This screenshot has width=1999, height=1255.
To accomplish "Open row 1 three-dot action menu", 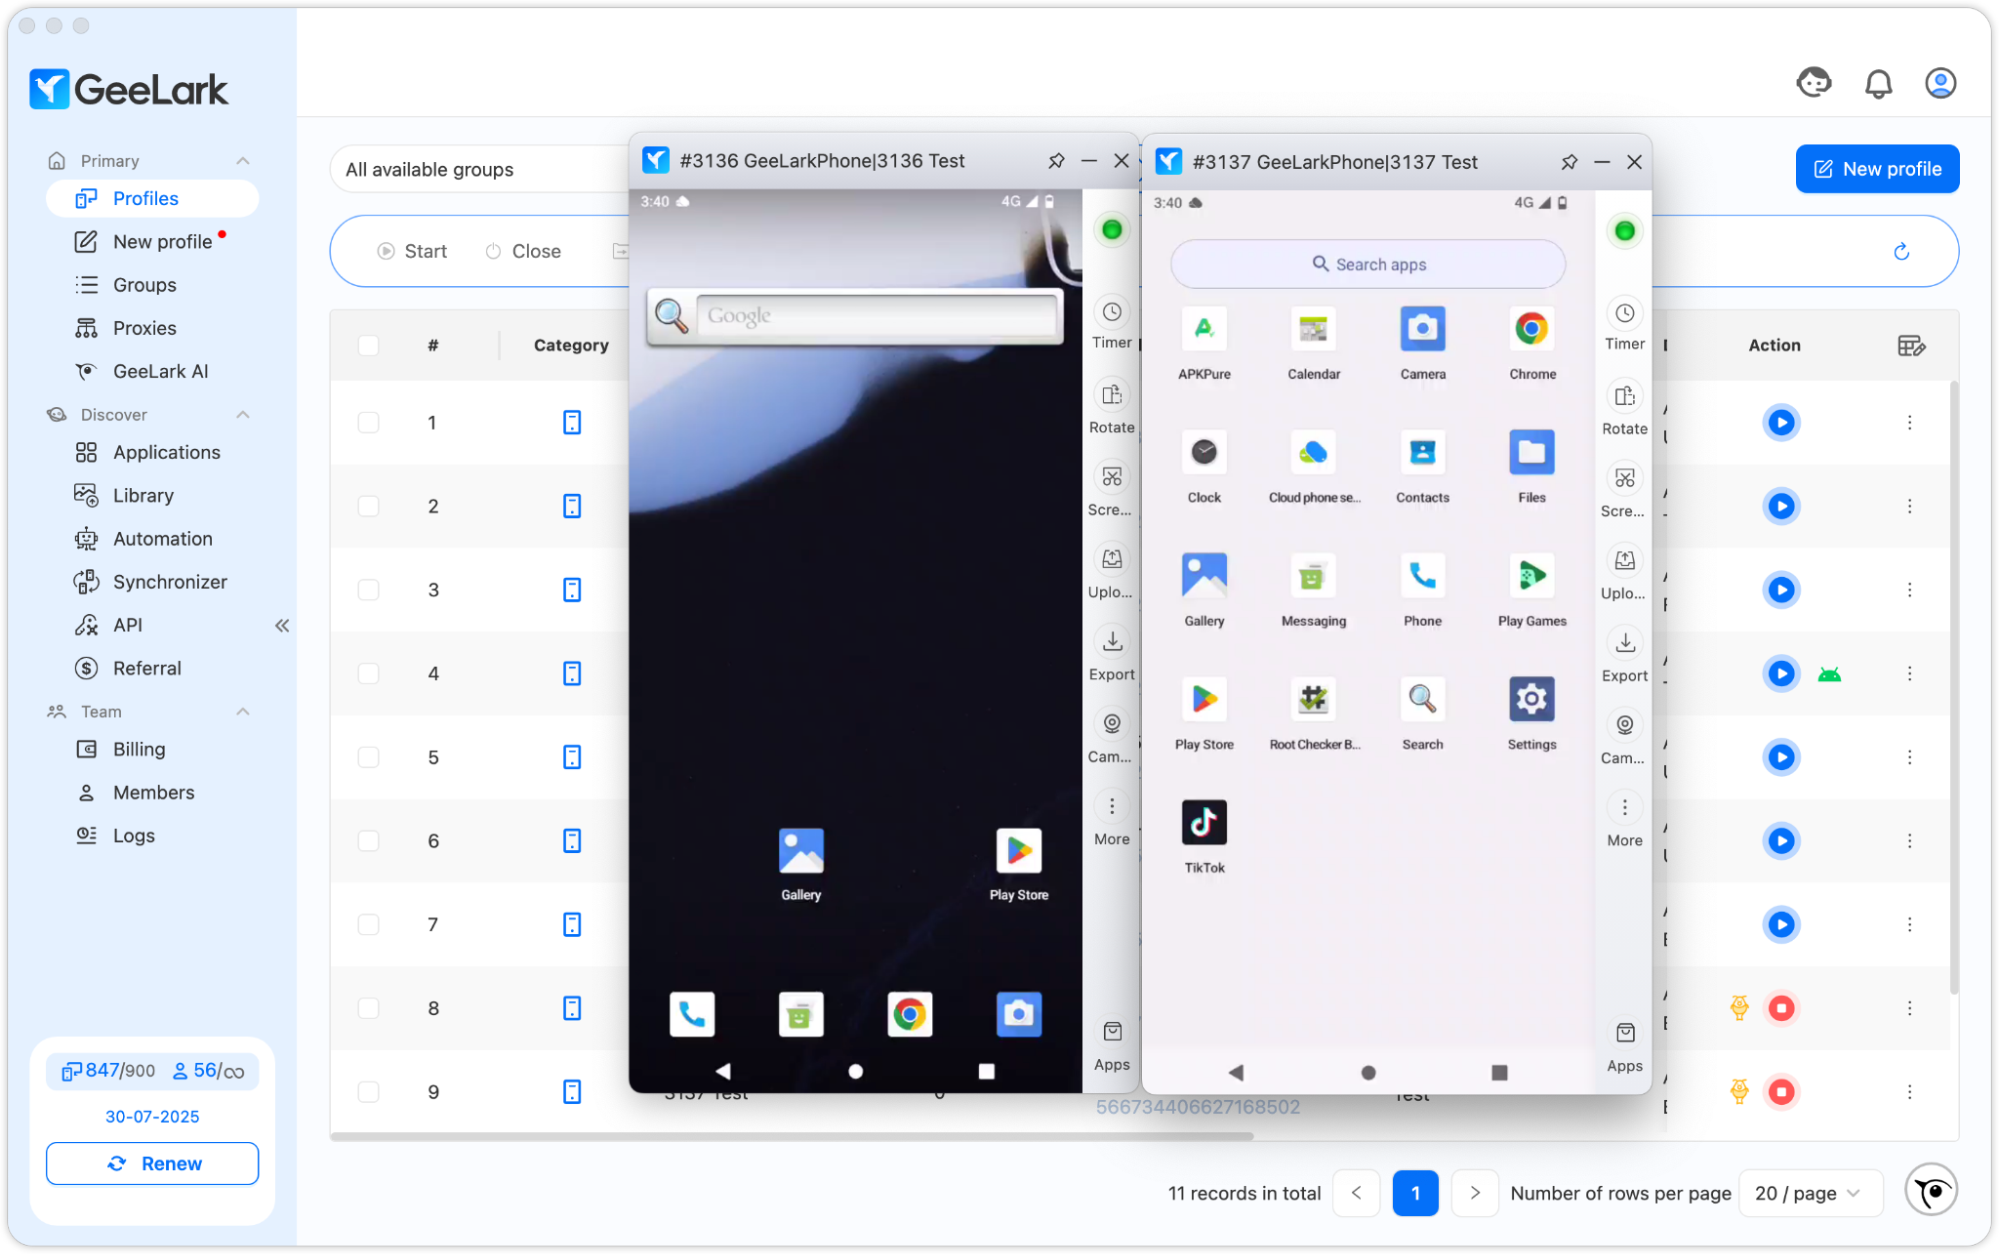I will click(1909, 422).
